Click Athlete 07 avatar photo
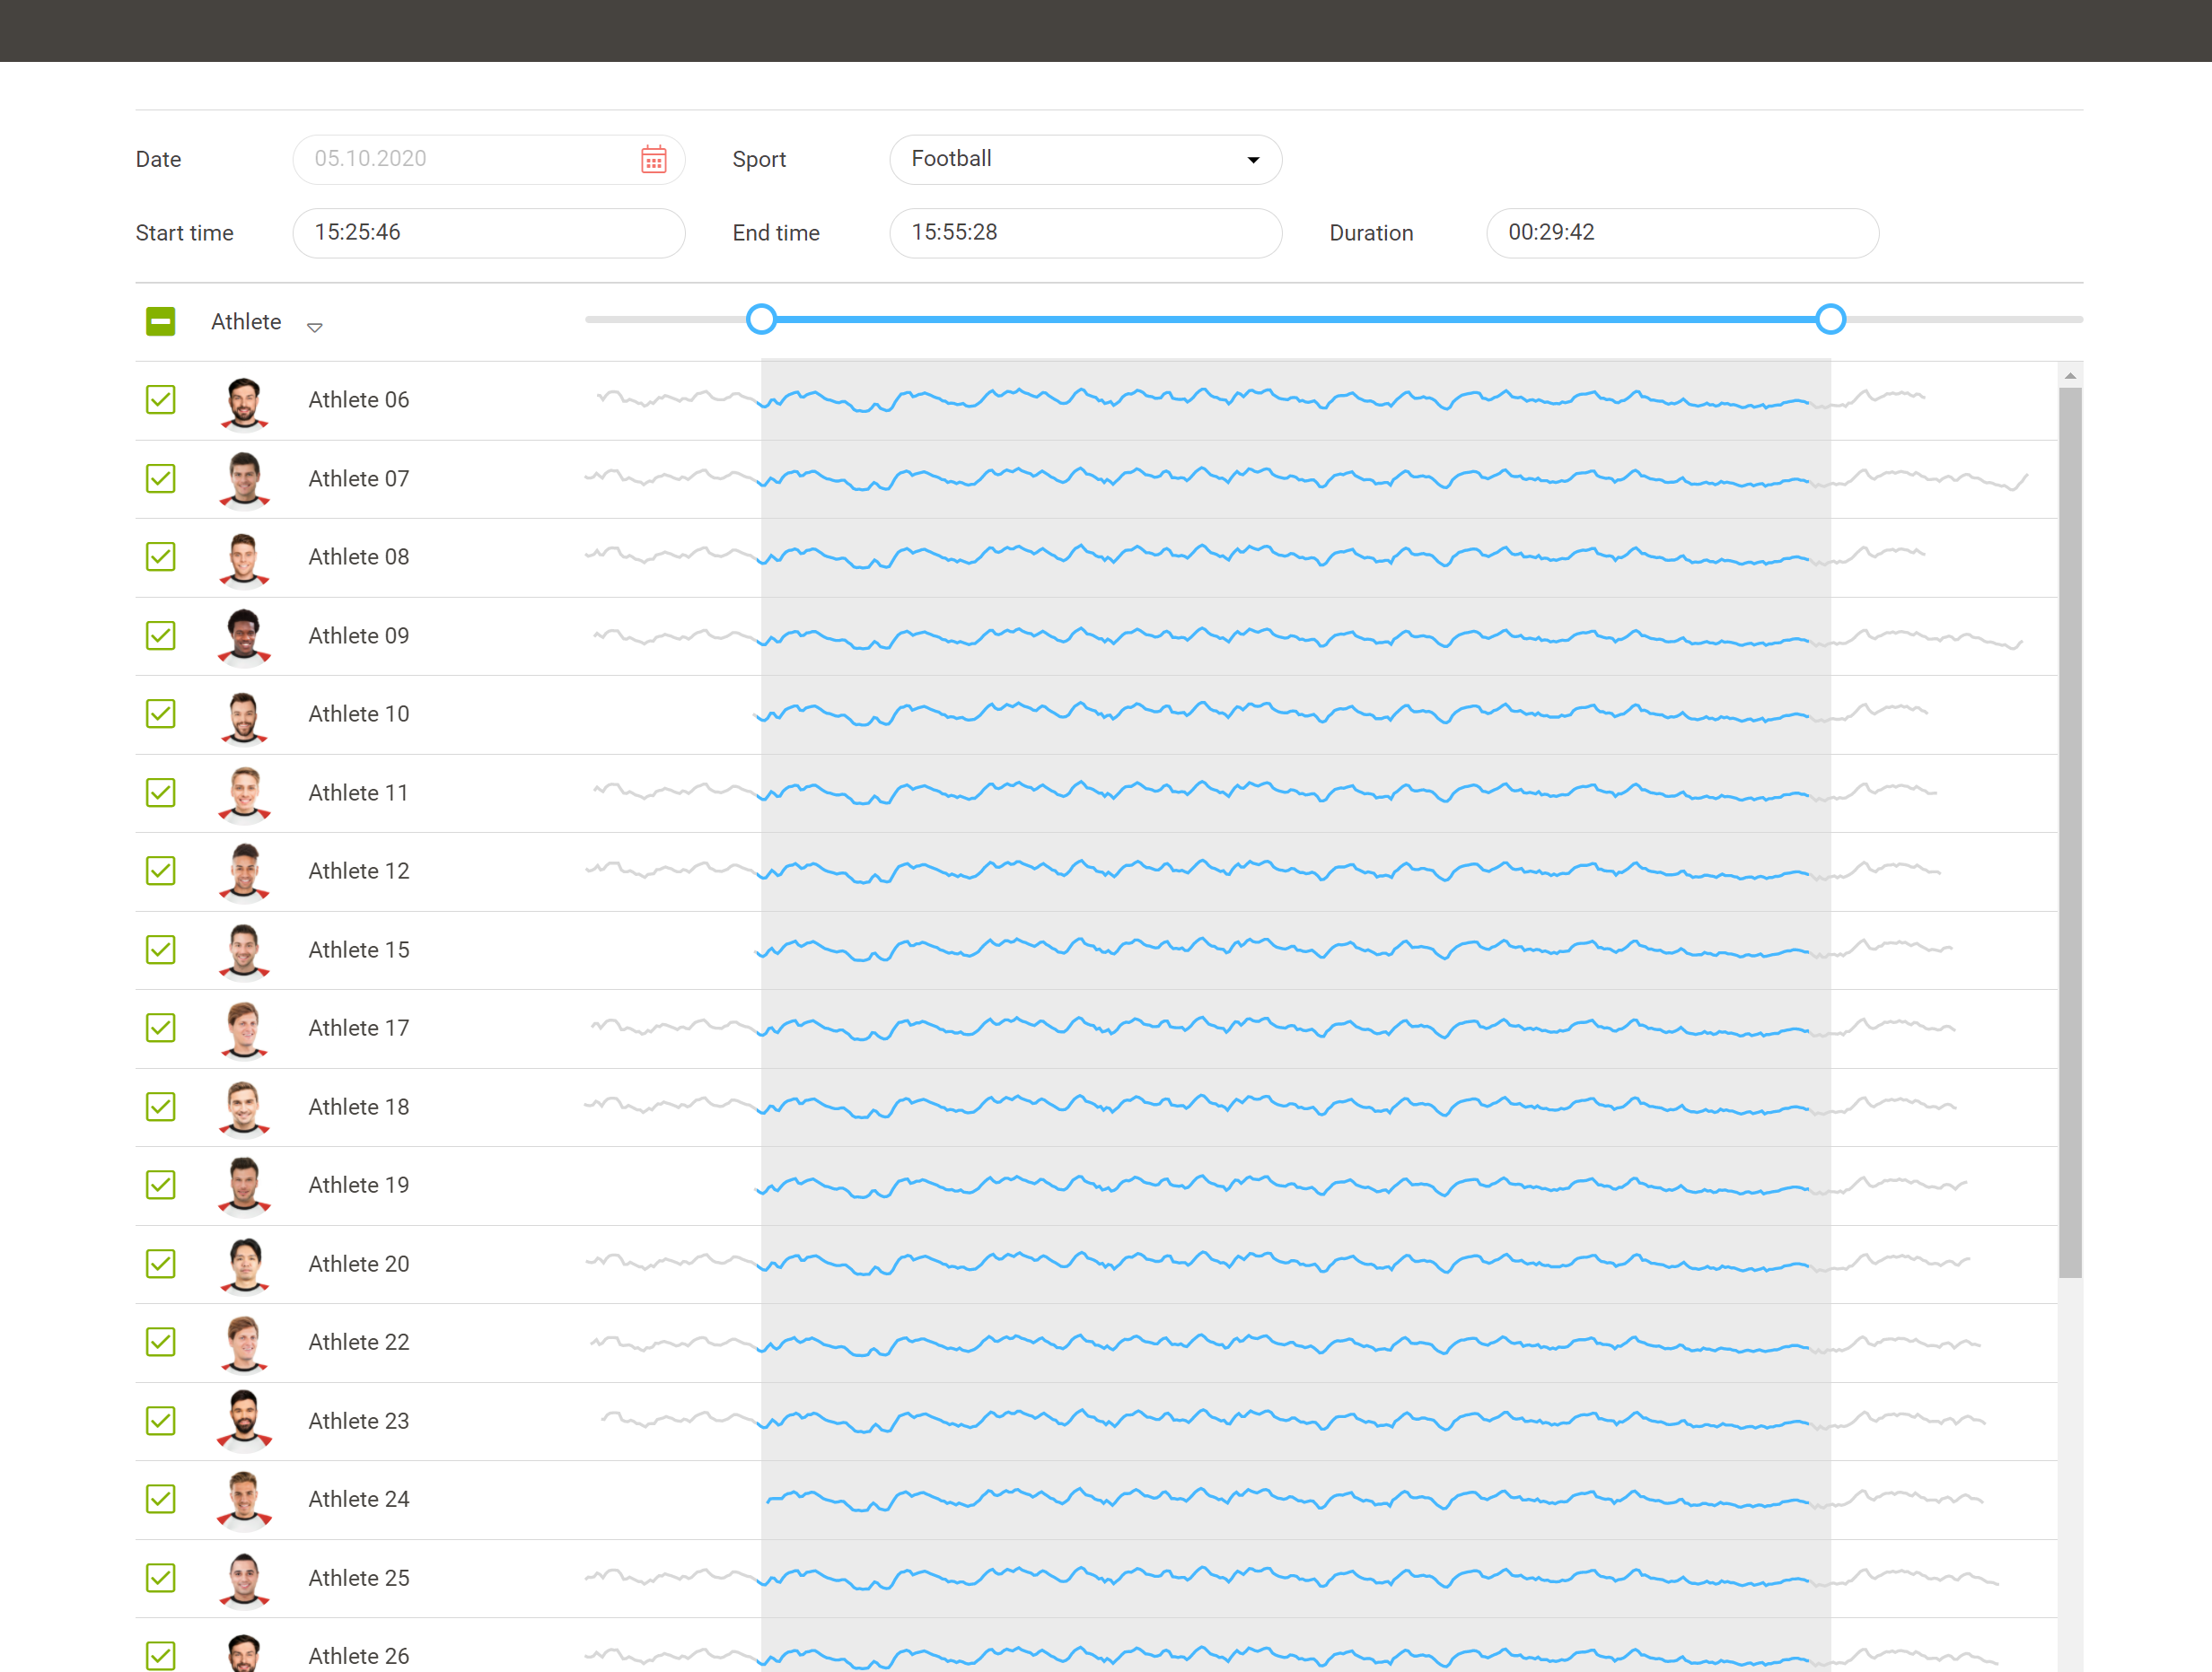The image size is (2212, 1672). [x=244, y=480]
